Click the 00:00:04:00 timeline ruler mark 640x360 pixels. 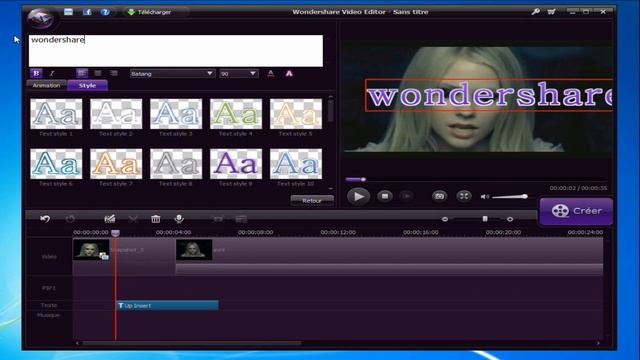coord(173,232)
